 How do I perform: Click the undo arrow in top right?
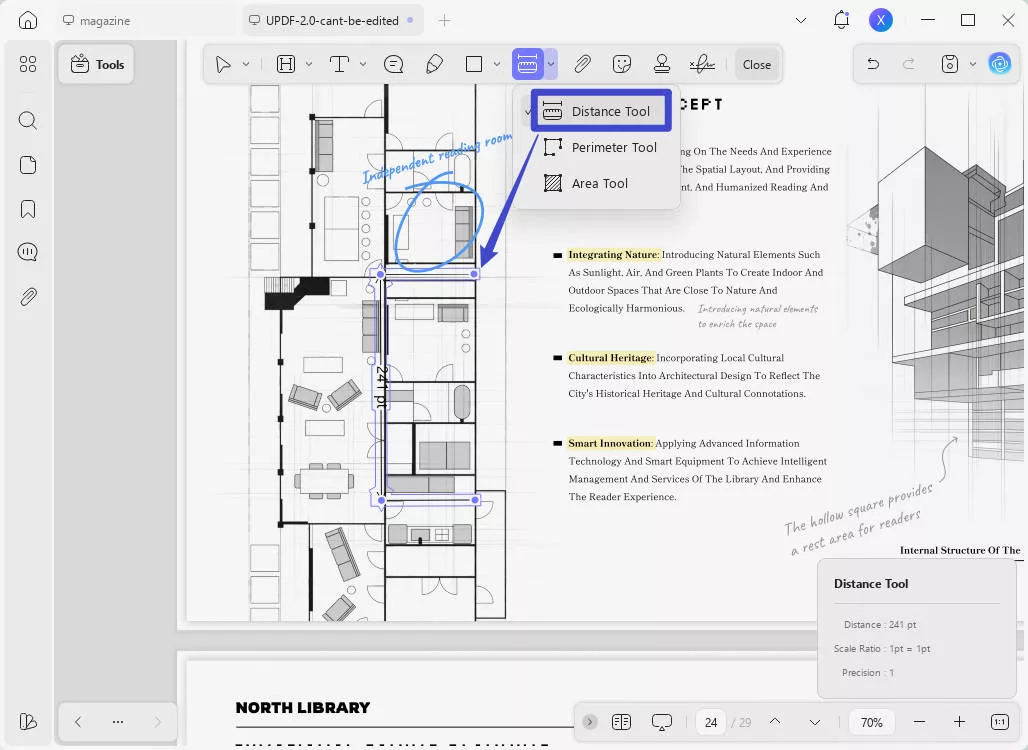(872, 63)
